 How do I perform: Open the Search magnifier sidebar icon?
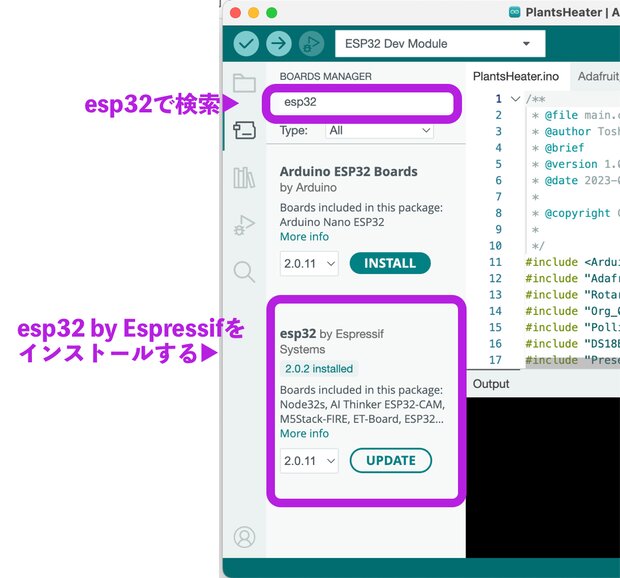(244, 272)
